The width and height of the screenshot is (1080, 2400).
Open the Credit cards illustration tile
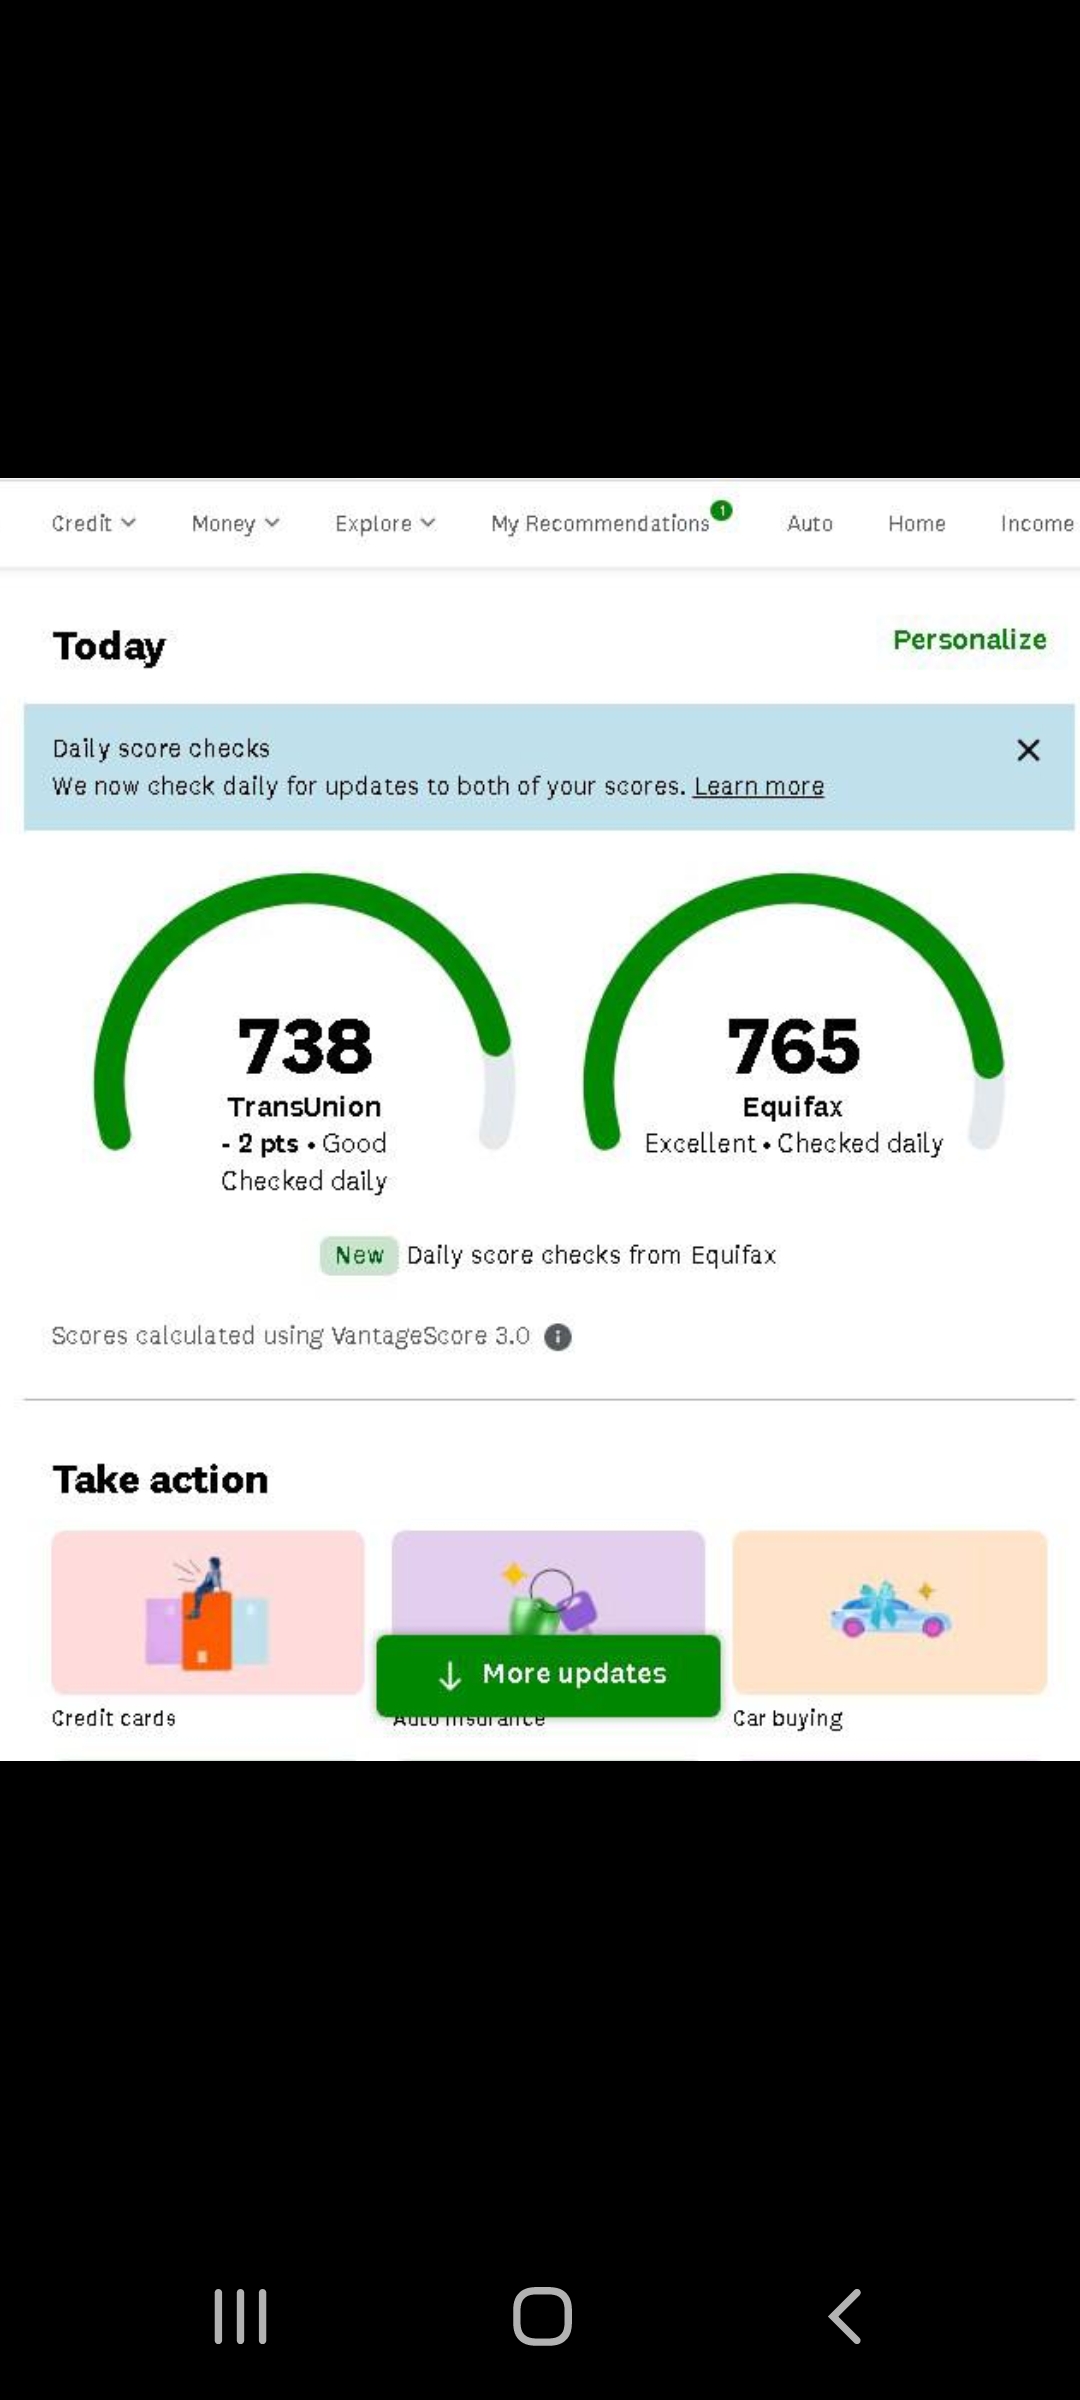pyautogui.click(x=208, y=1611)
